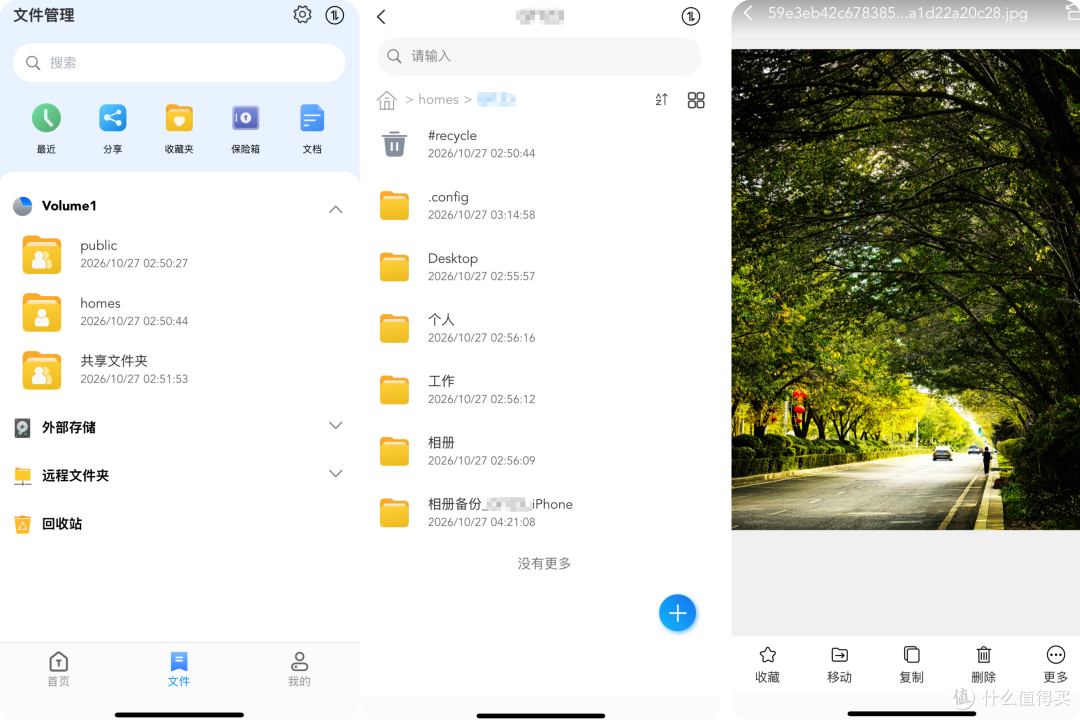1080x720 pixels.
Task: Tap the 请输入 search field
Action: (539, 56)
